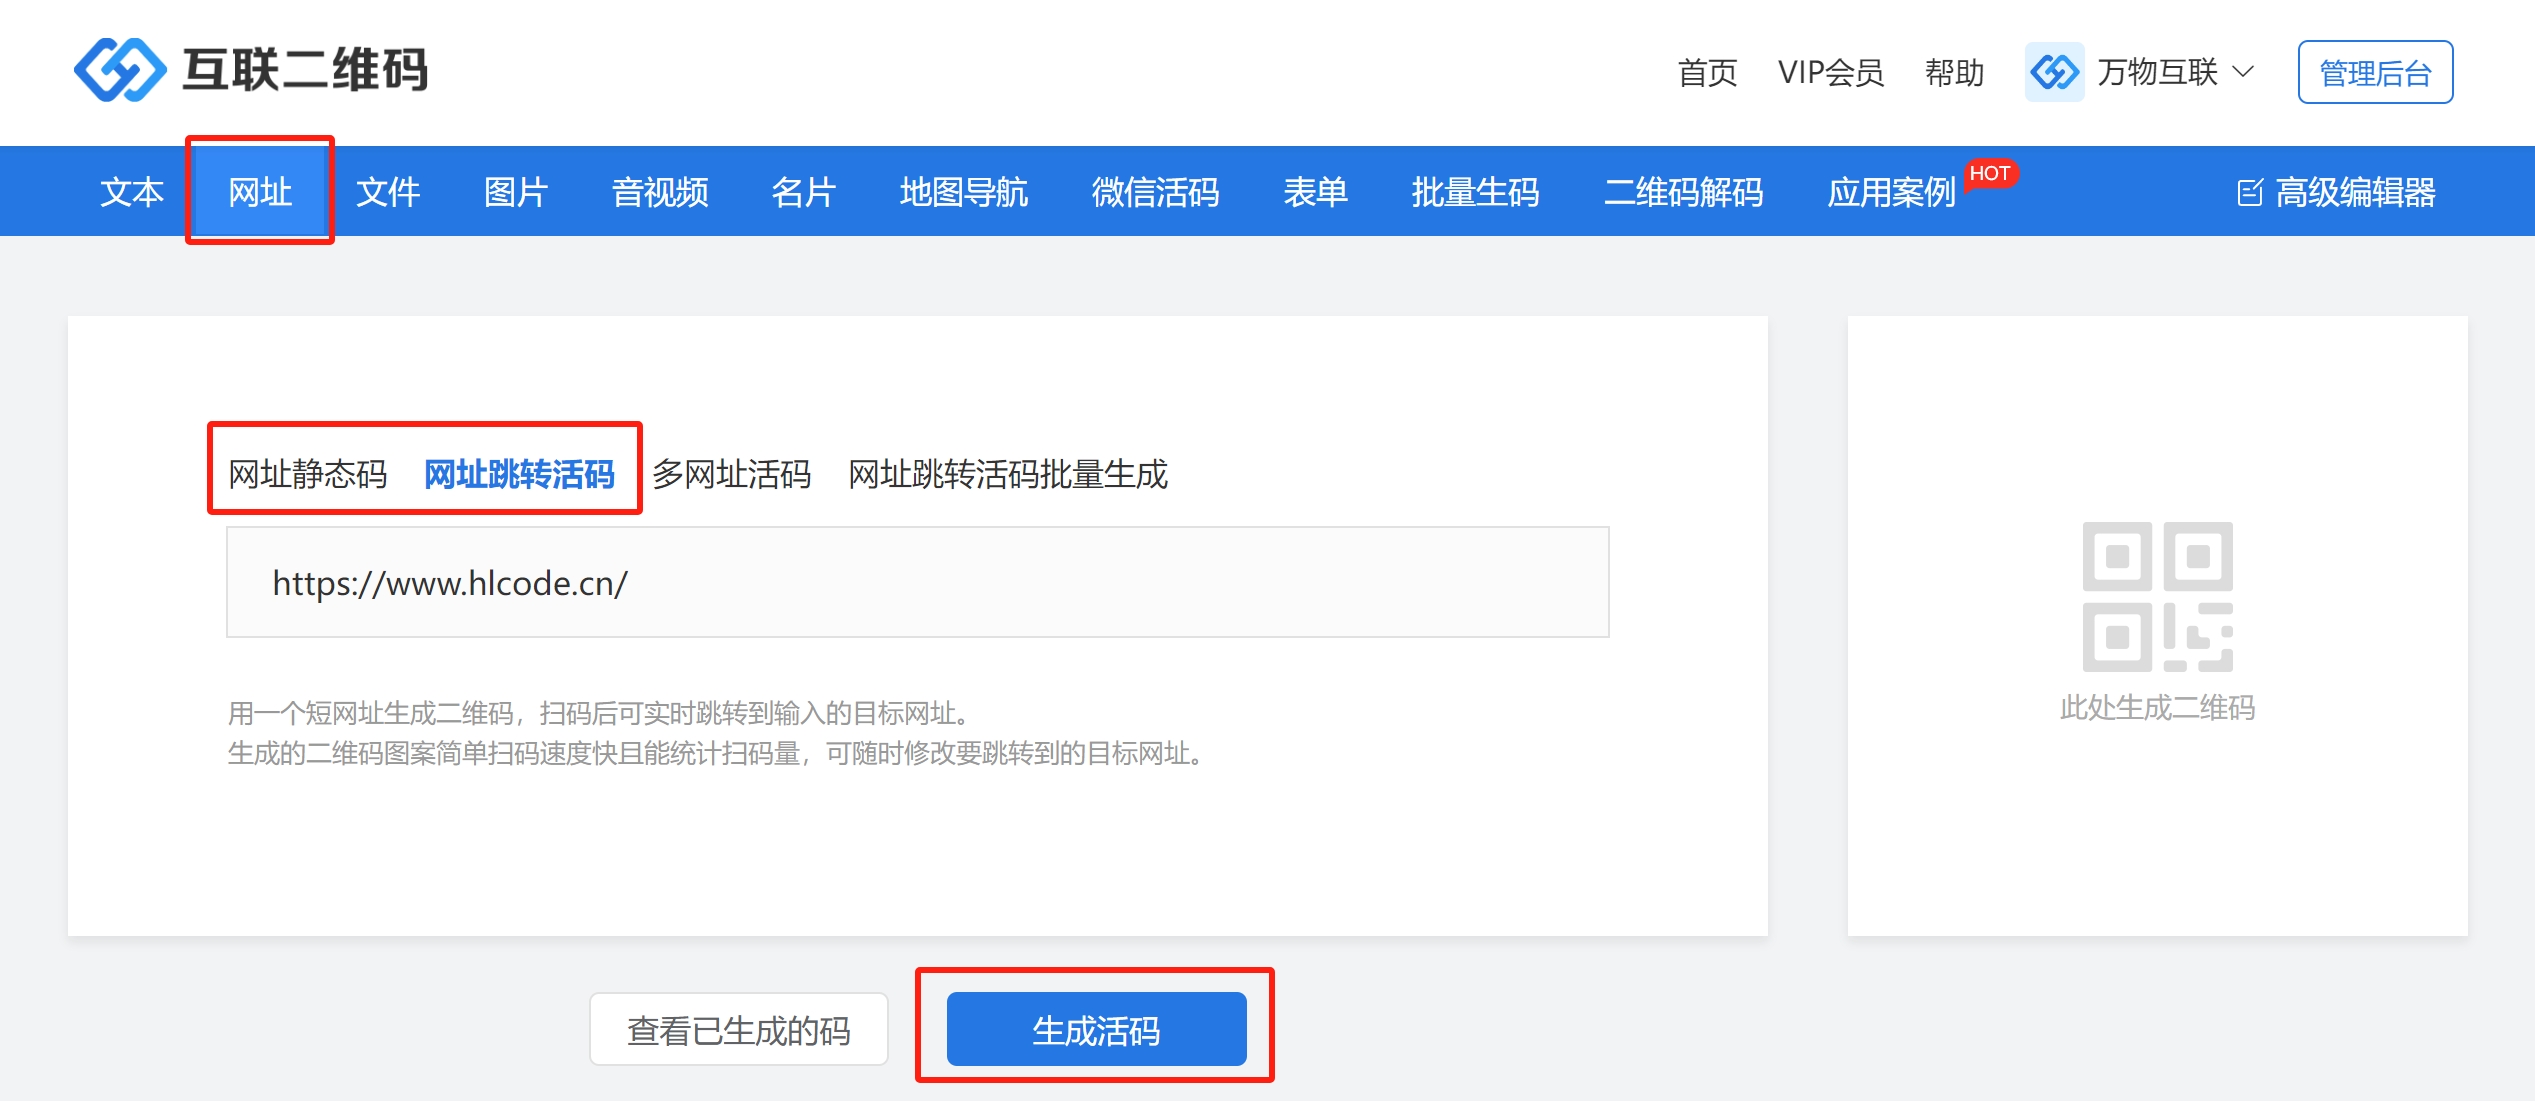The width and height of the screenshot is (2535, 1101).
Task: Click the 生成活码 button
Action: (x=1097, y=1029)
